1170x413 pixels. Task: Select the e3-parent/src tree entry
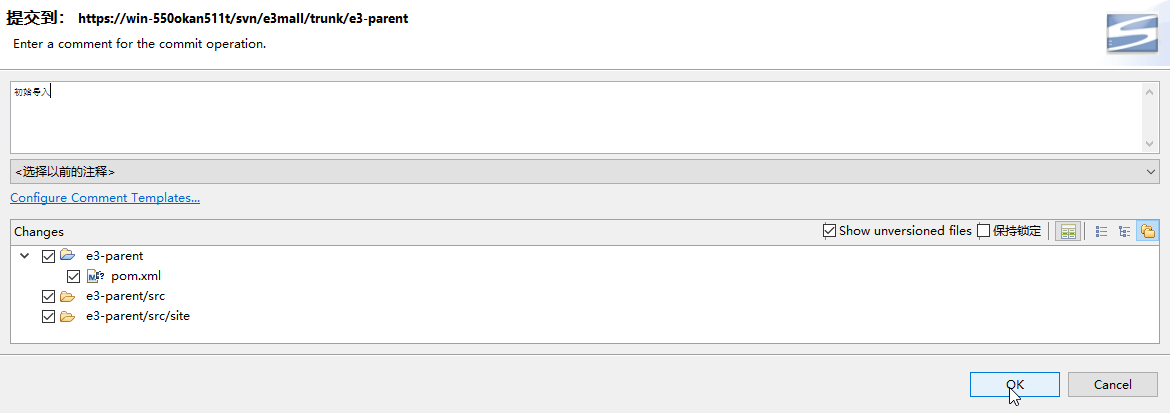[x=125, y=296]
